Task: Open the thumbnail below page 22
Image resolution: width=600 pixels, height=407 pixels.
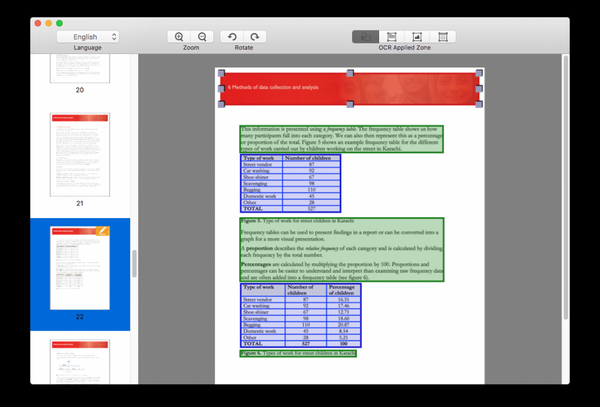Action: point(80,361)
